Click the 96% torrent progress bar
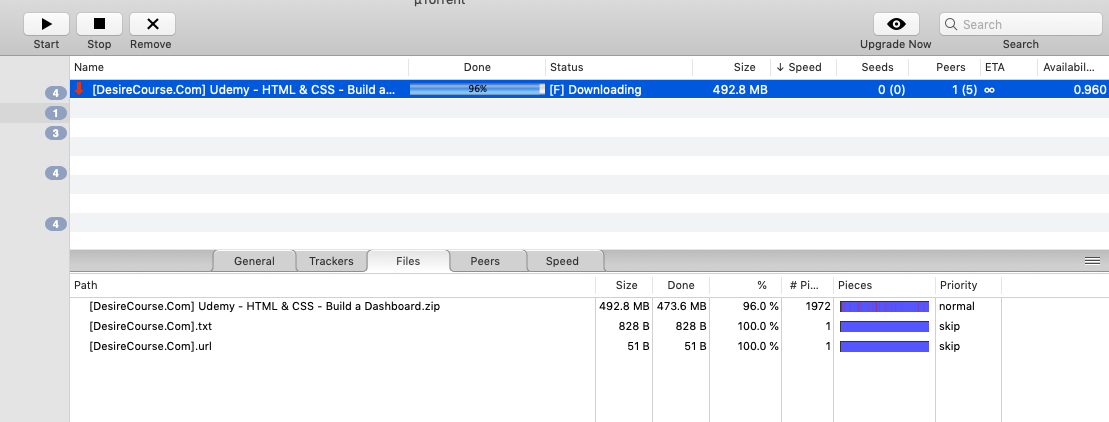This screenshot has height=422, width=1109. (477, 89)
